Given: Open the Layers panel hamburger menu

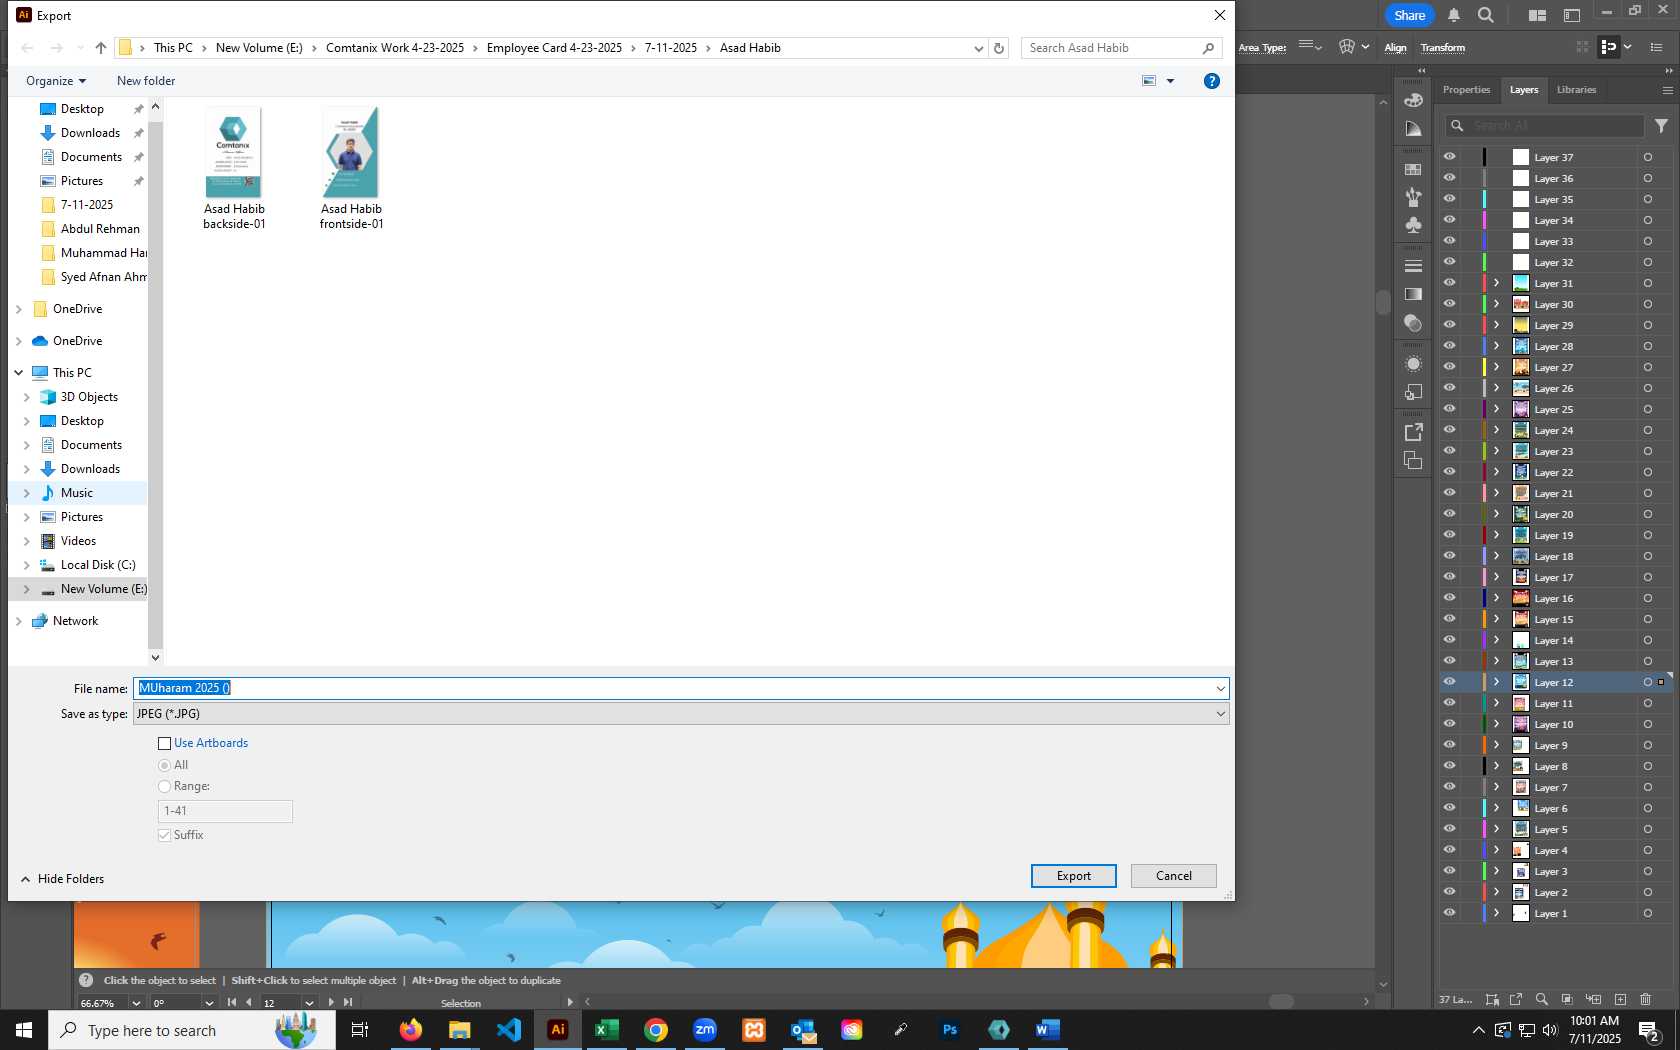Looking at the screenshot, I should [x=1667, y=90].
